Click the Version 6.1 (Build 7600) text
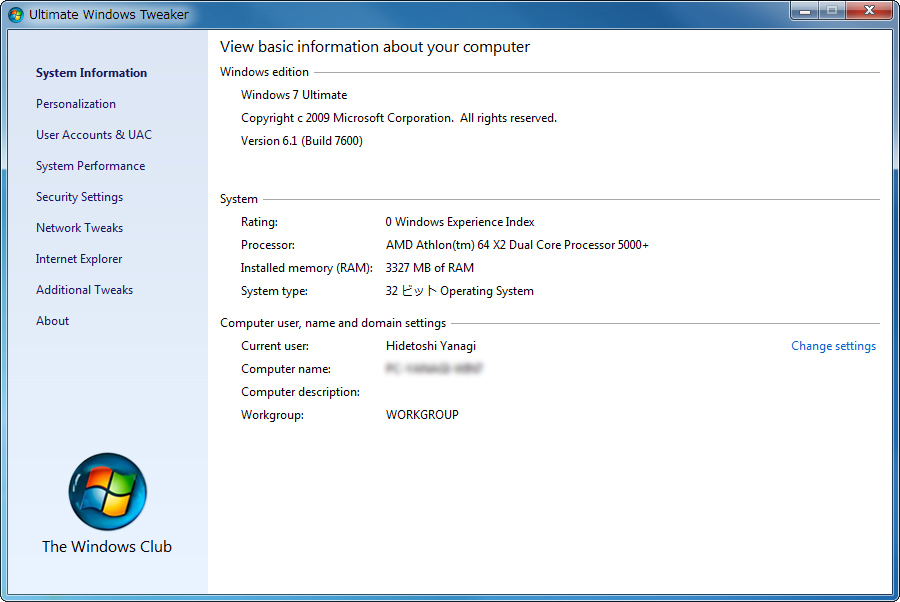The width and height of the screenshot is (900, 602). tap(301, 141)
